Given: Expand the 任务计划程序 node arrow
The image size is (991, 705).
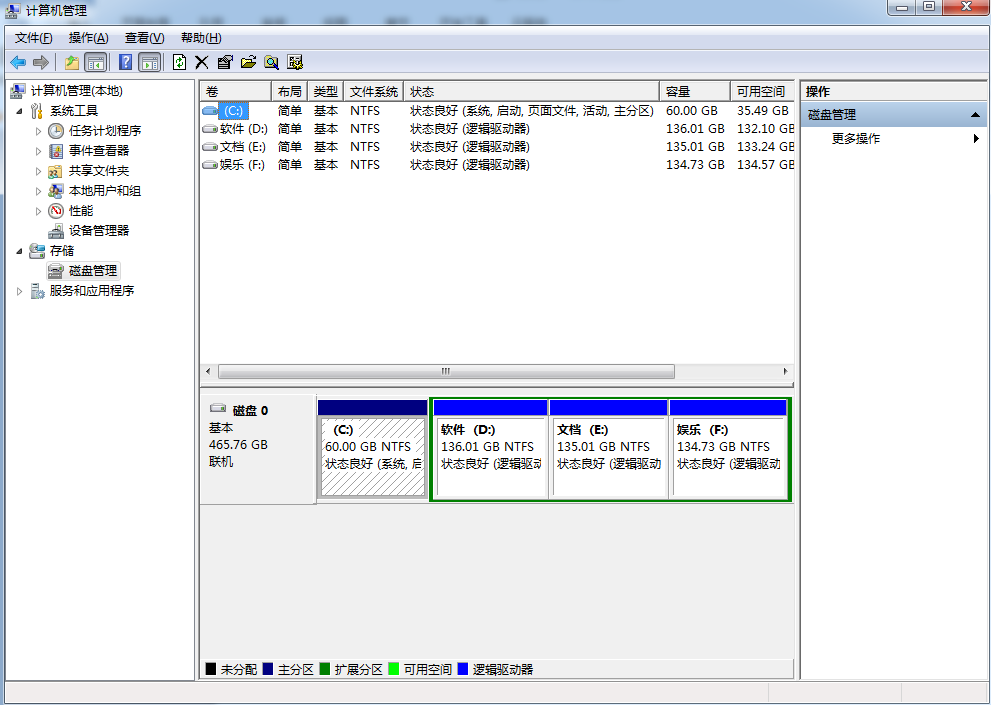Looking at the screenshot, I should [x=38, y=132].
